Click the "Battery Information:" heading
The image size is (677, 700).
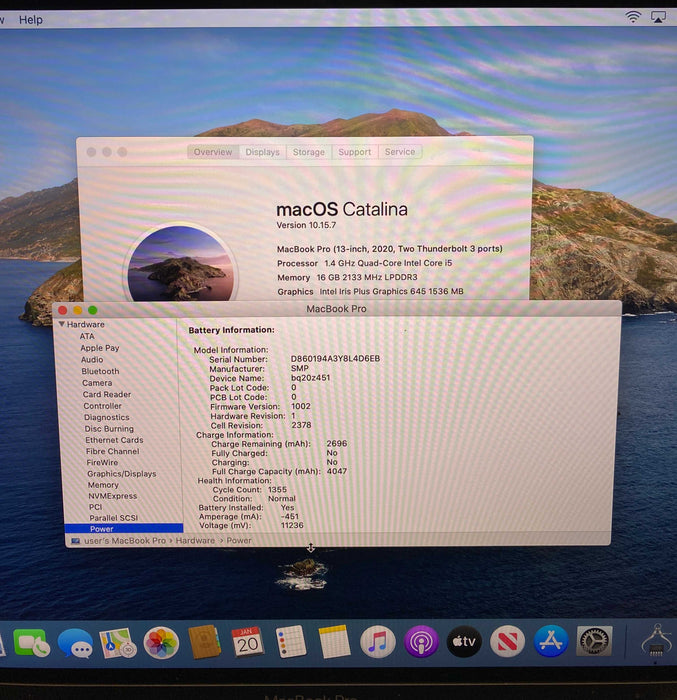pyautogui.click(x=231, y=330)
